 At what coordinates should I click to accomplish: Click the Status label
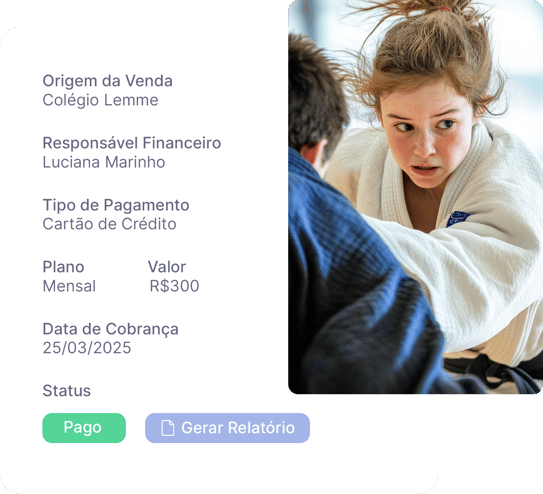(x=66, y=391)
